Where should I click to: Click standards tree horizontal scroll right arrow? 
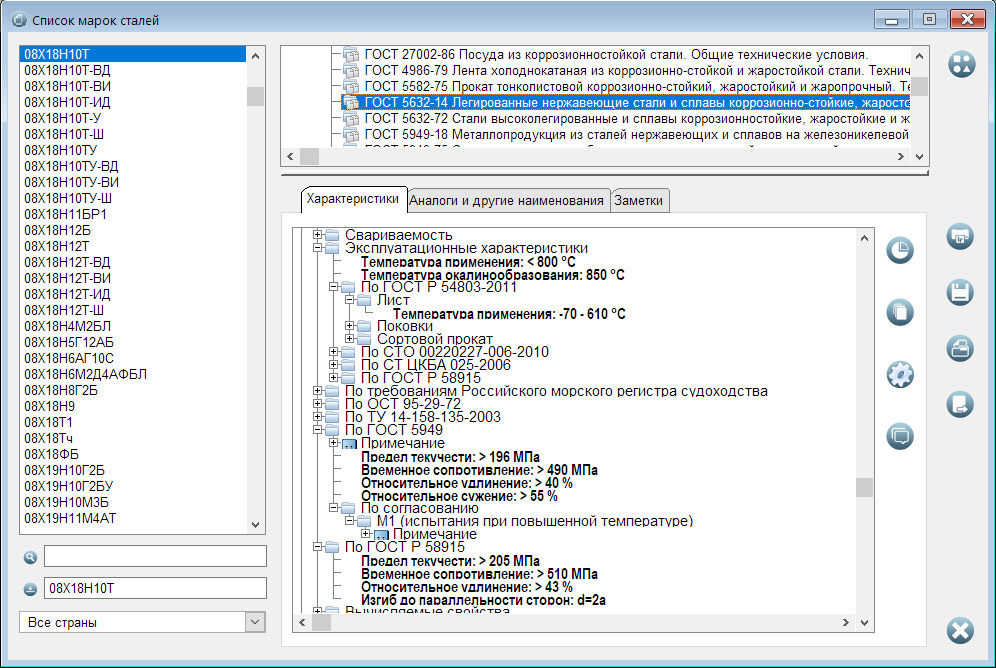coord(901,156)
